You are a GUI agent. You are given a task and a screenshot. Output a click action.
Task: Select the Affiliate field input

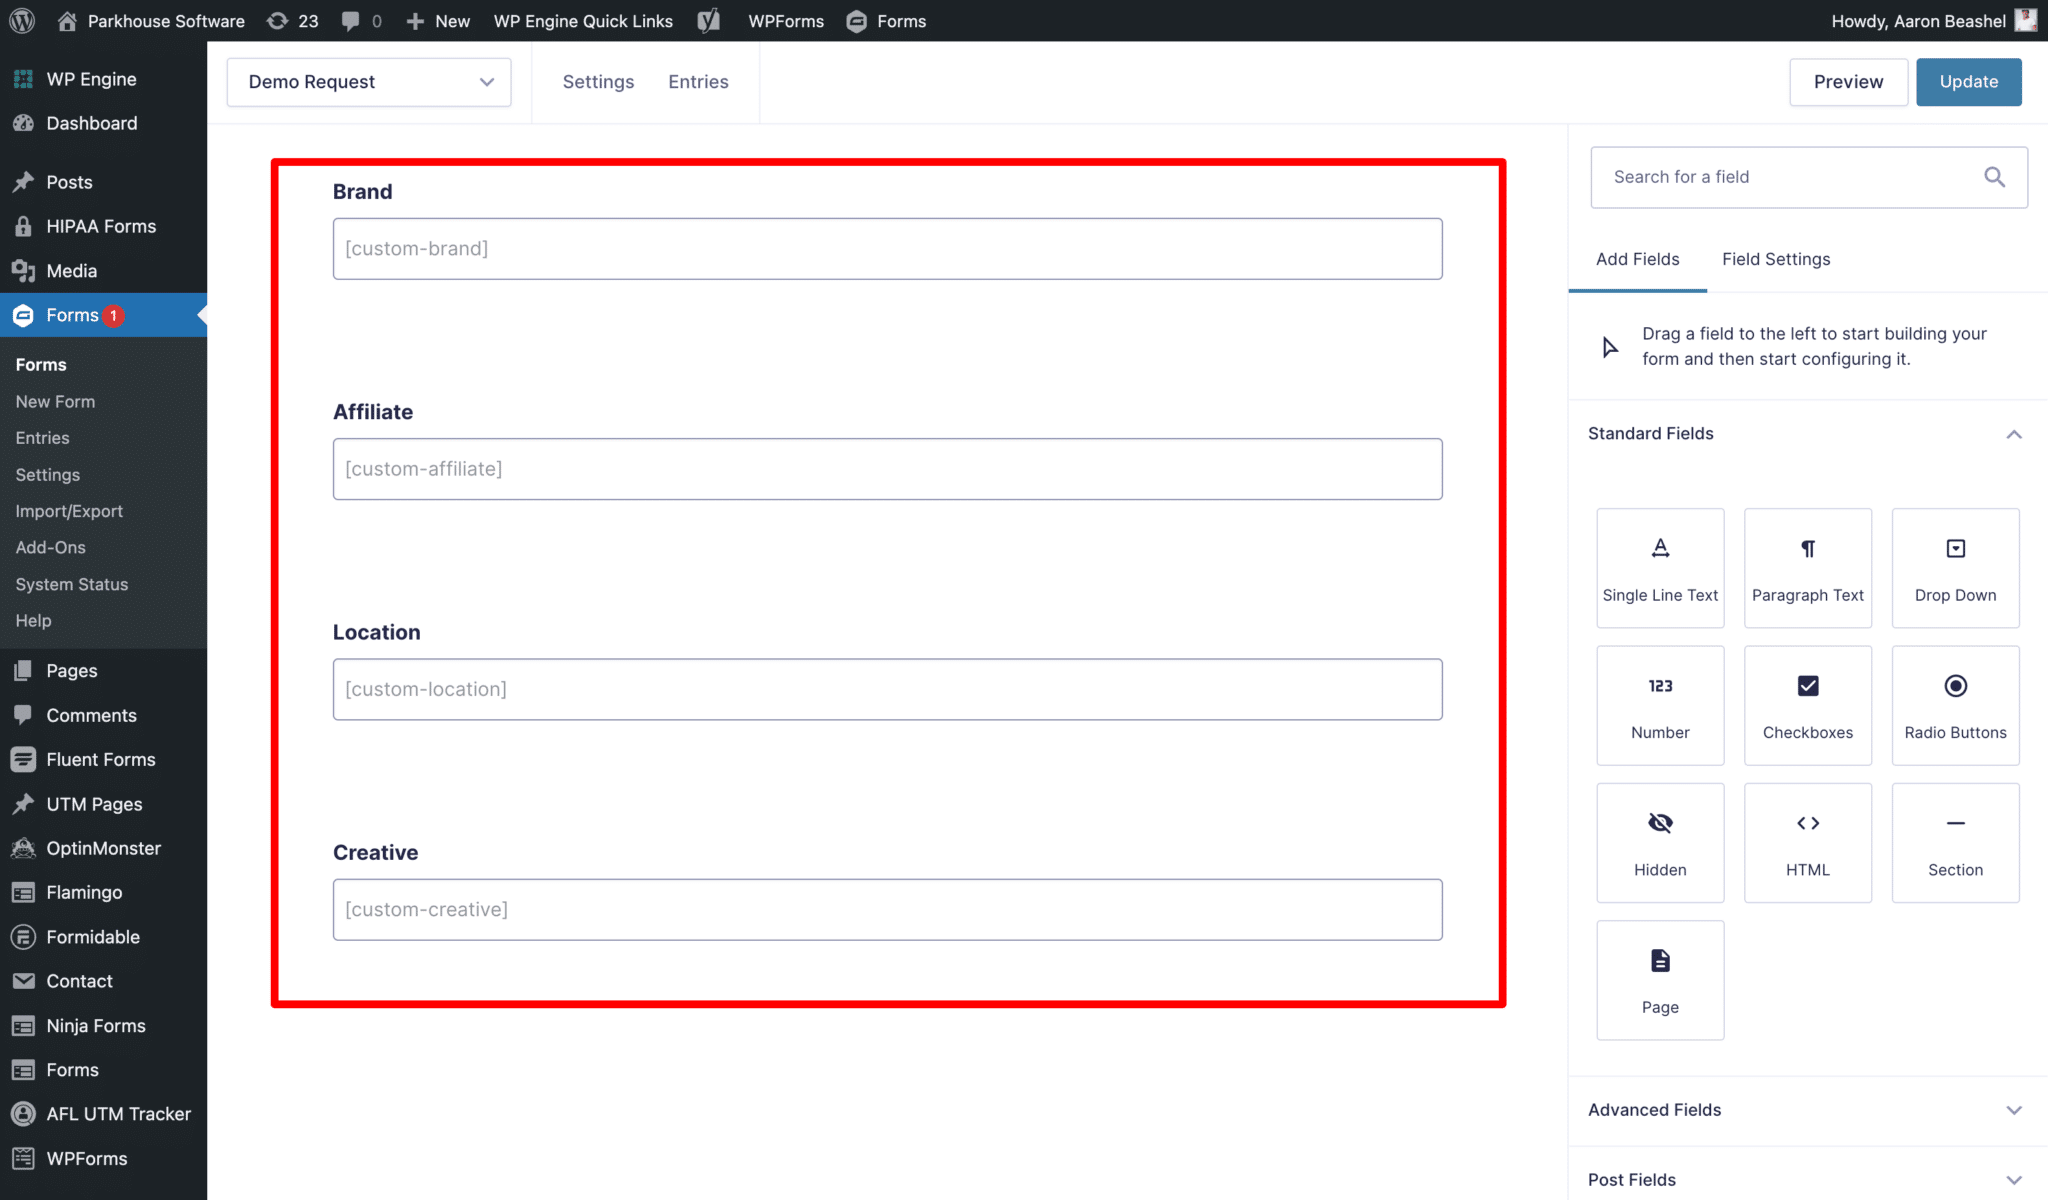pyautogui.click(x=887, y=469)
